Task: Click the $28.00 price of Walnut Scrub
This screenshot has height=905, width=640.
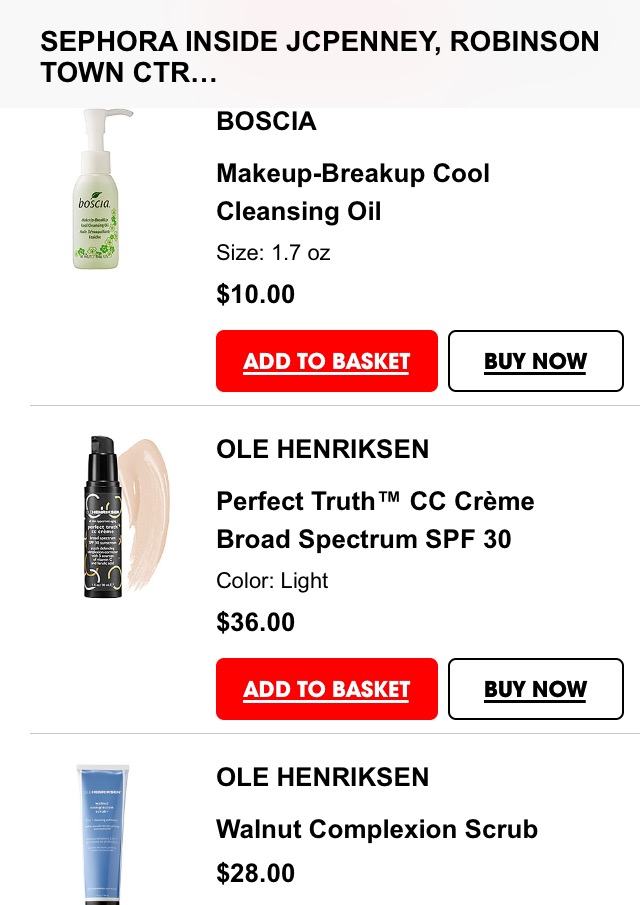Action: click(256, 873)
